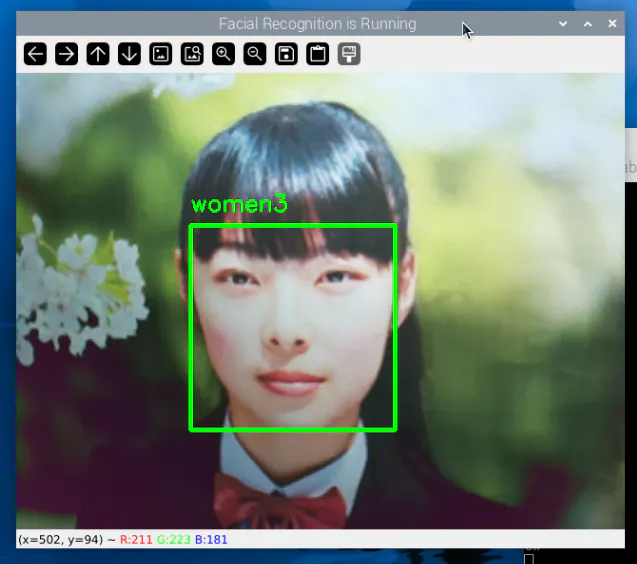
Task: Click the pan left arrow icon
Action: (x=35, y=54)
